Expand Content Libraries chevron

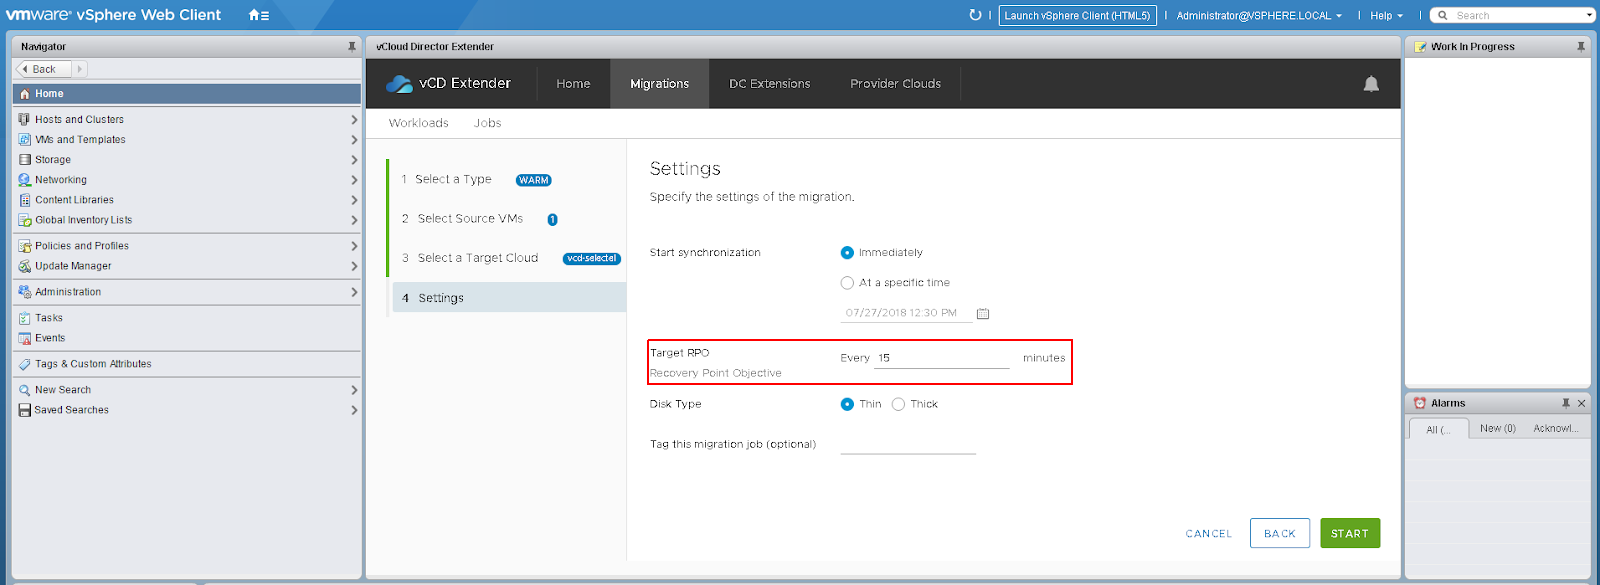354,200
